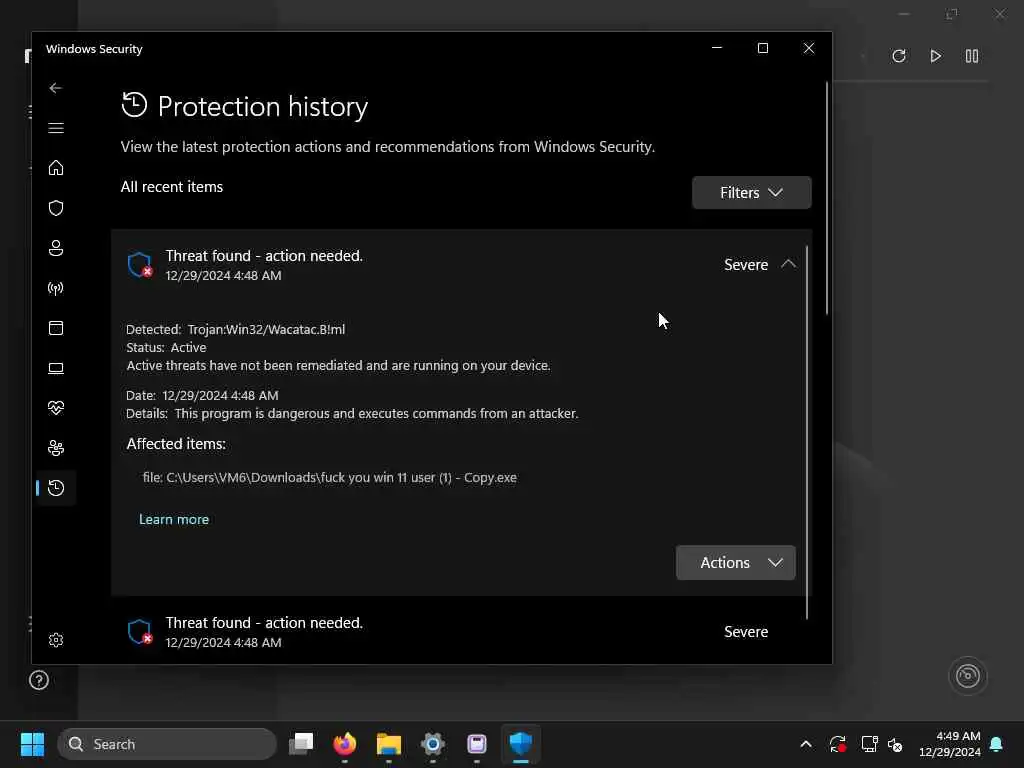This screenshot has width=1024, height=768.
Task: Click the threat list inner scrollbar
Action: [807, 432]
